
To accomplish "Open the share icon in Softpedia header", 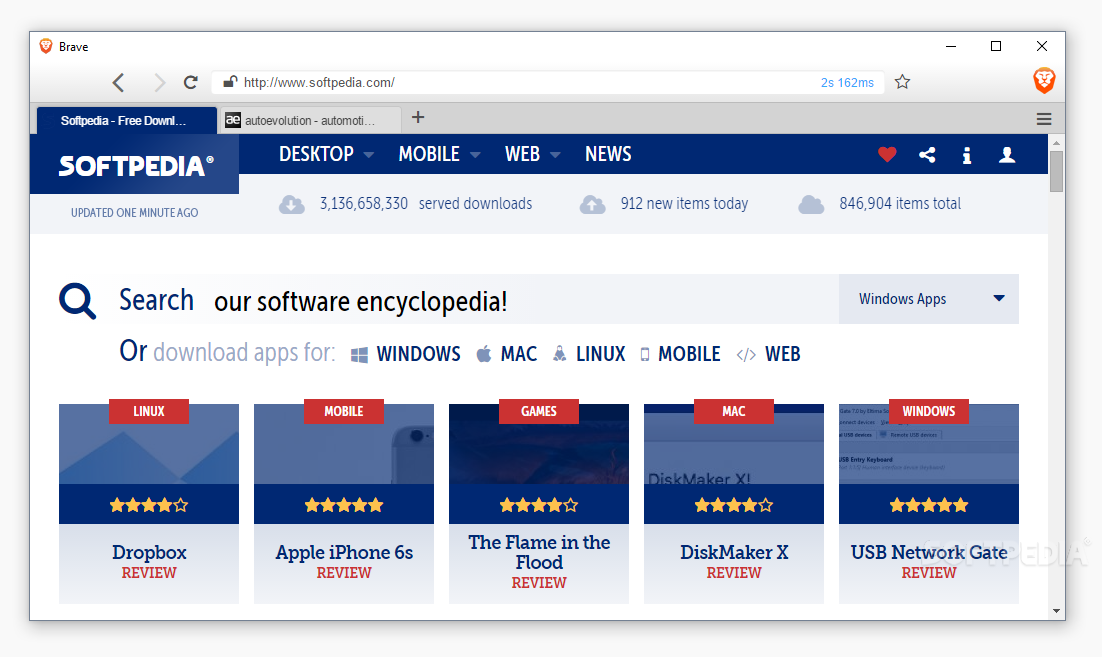I will point(927,155).
